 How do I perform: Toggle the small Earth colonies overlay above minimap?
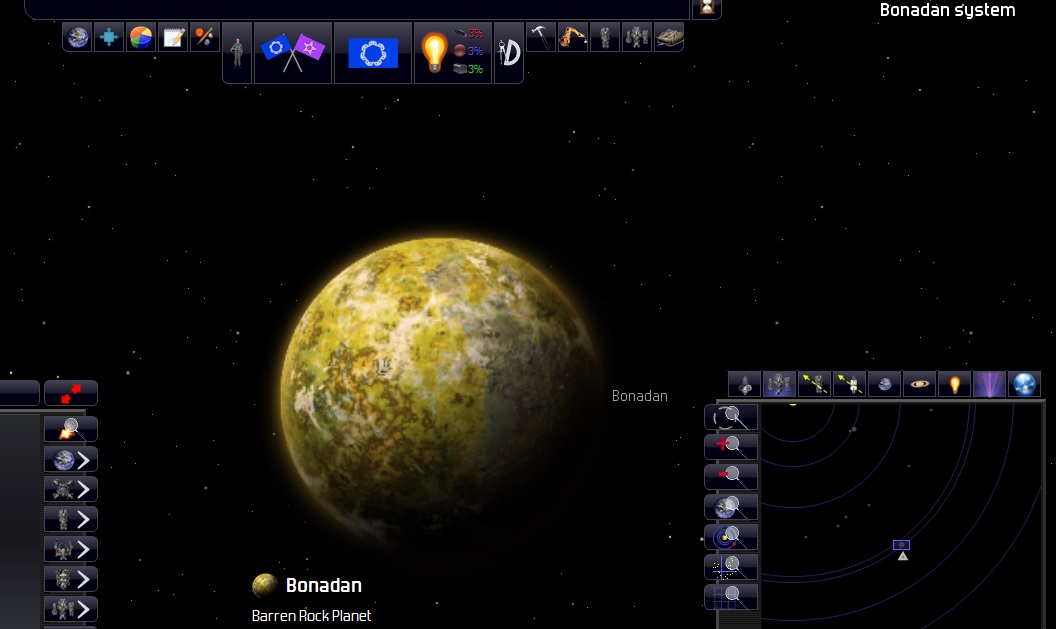click(x=884, y=385)
